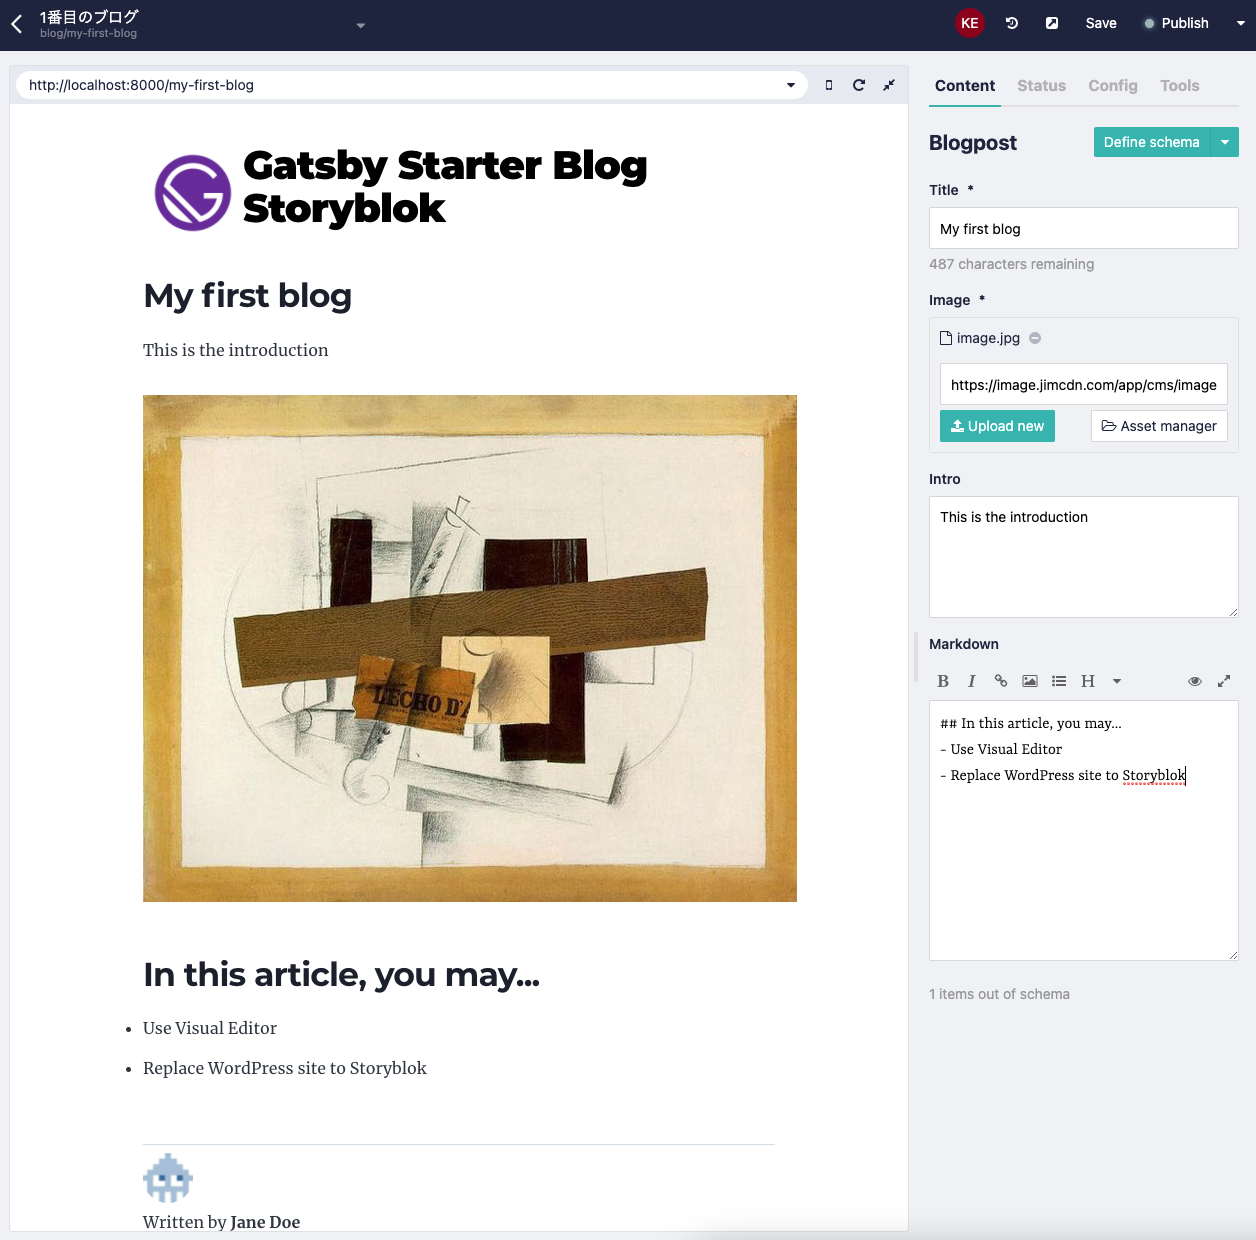Open the Tools tab

pyautogui.click(x=1179, y=86)
